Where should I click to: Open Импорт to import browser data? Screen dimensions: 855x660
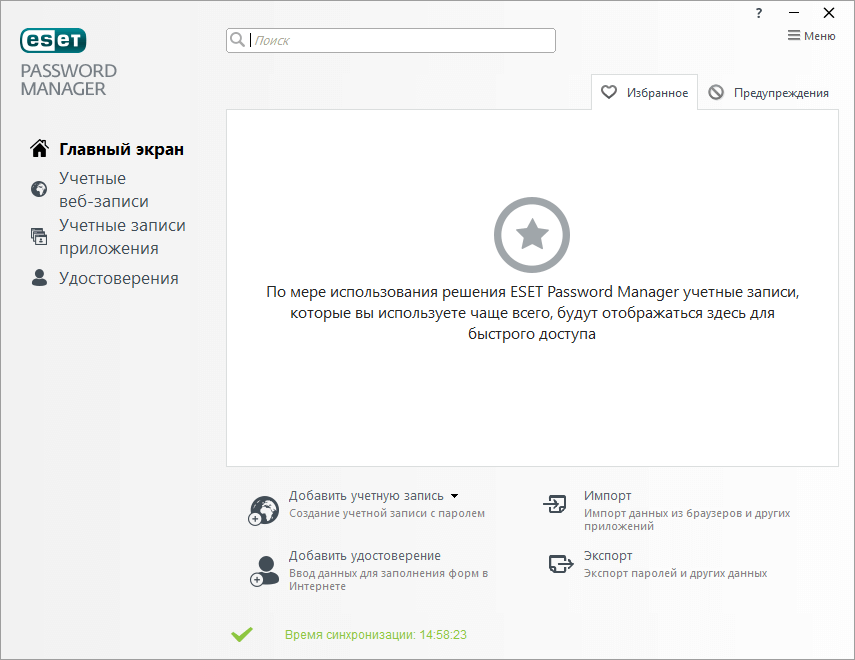tap(607, 494)
